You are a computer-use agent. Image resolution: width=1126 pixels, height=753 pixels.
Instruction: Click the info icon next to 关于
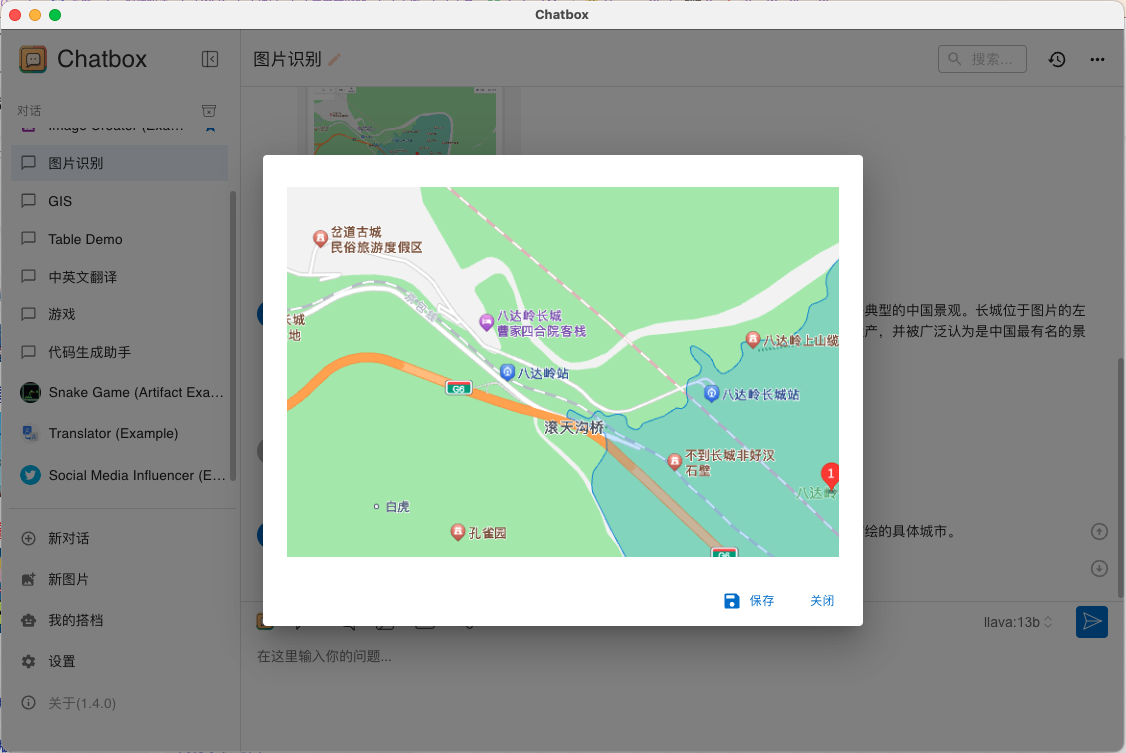[x=29, y=703]
